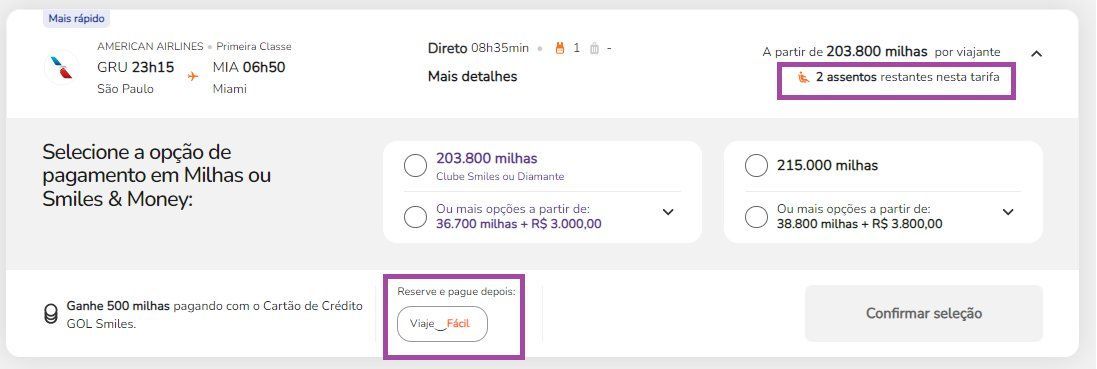The width and height of the screenshot is (1097, 369).
Task: Click the '2 assentos restantes nesta tarifa' notice
Action: [x=899, y=77]
